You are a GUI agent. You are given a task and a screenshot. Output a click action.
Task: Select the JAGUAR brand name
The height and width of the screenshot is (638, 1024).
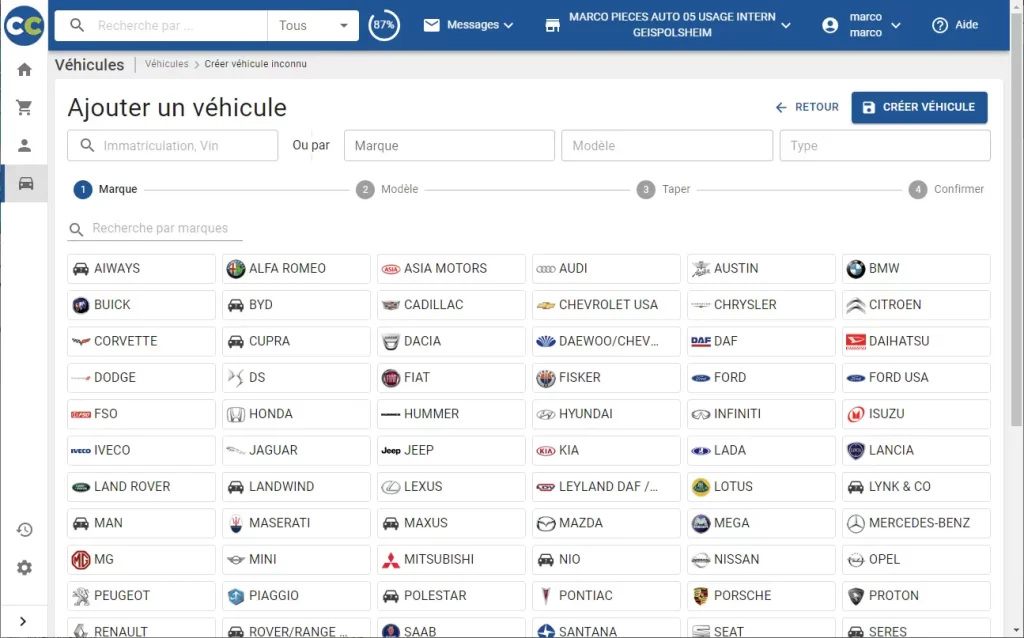pyautogui.click(x=273, y=451)
